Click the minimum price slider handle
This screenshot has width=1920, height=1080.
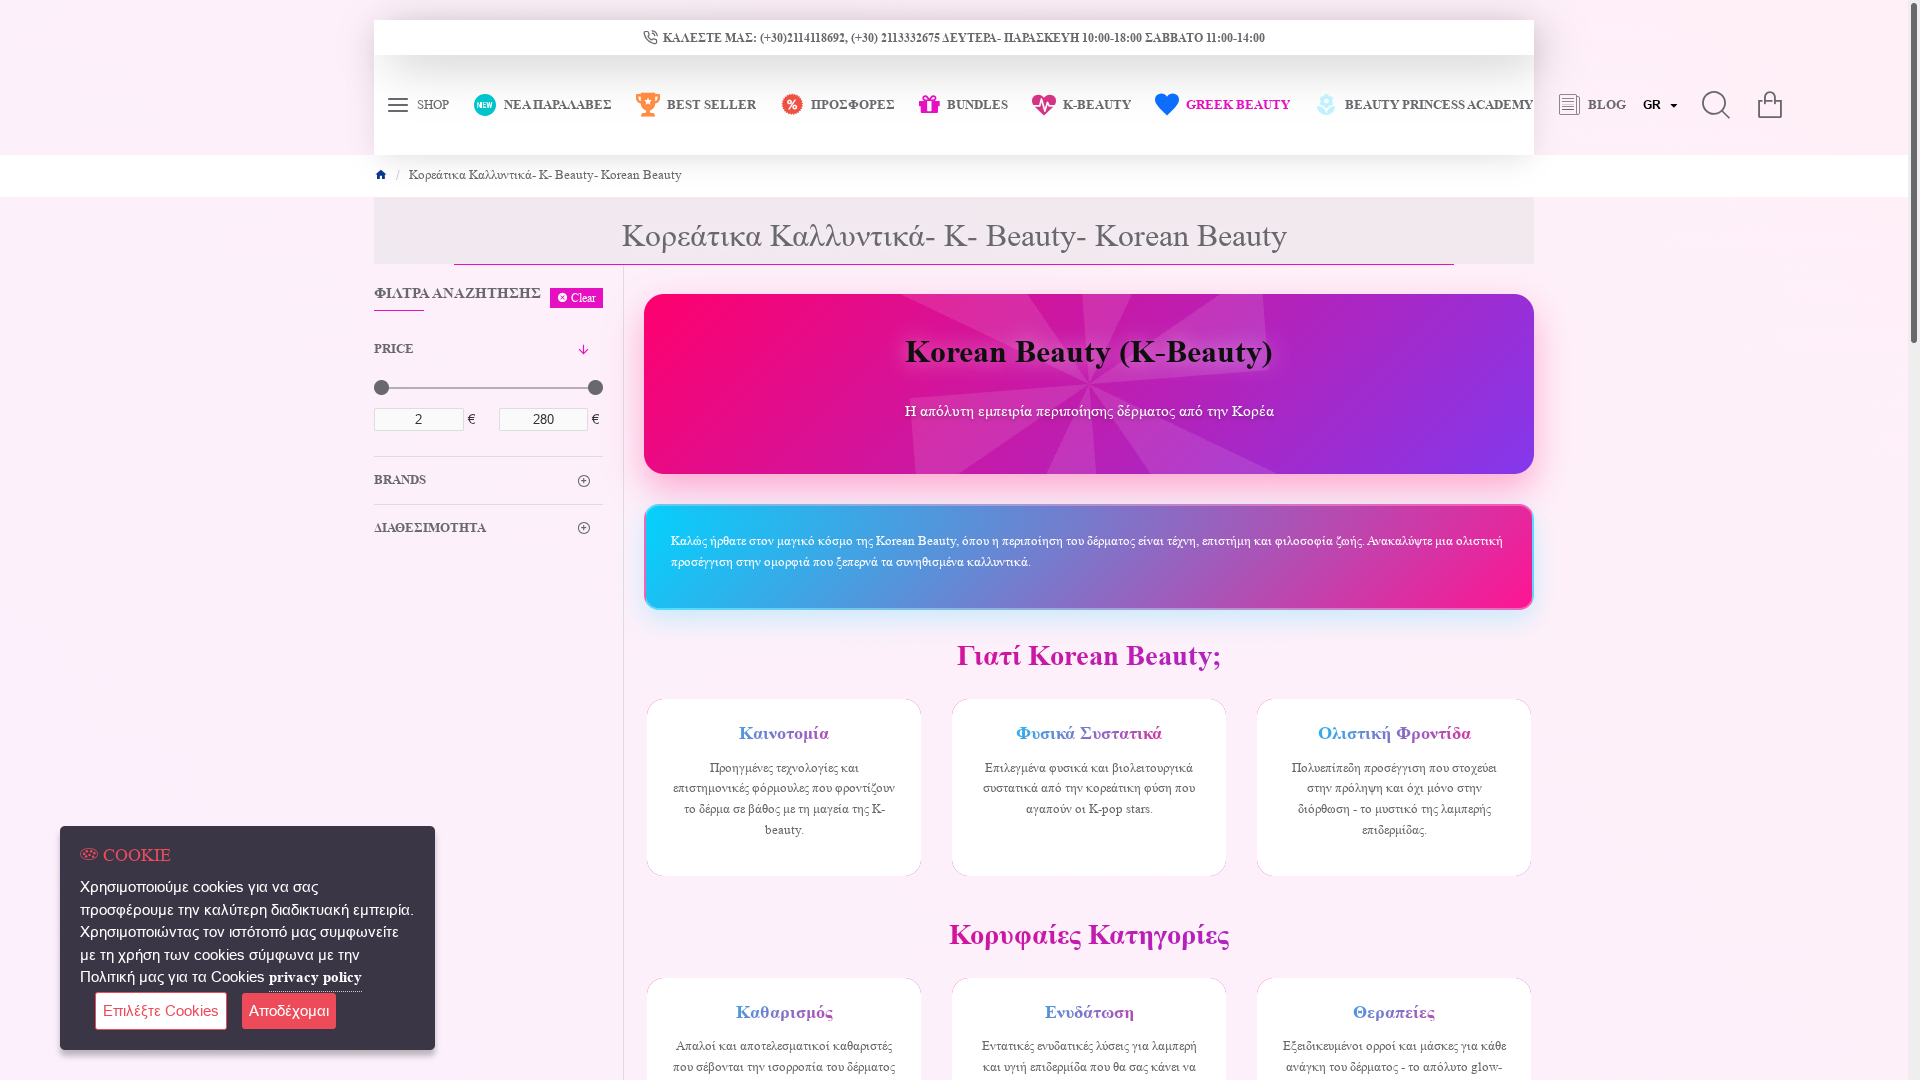[381, 388]
